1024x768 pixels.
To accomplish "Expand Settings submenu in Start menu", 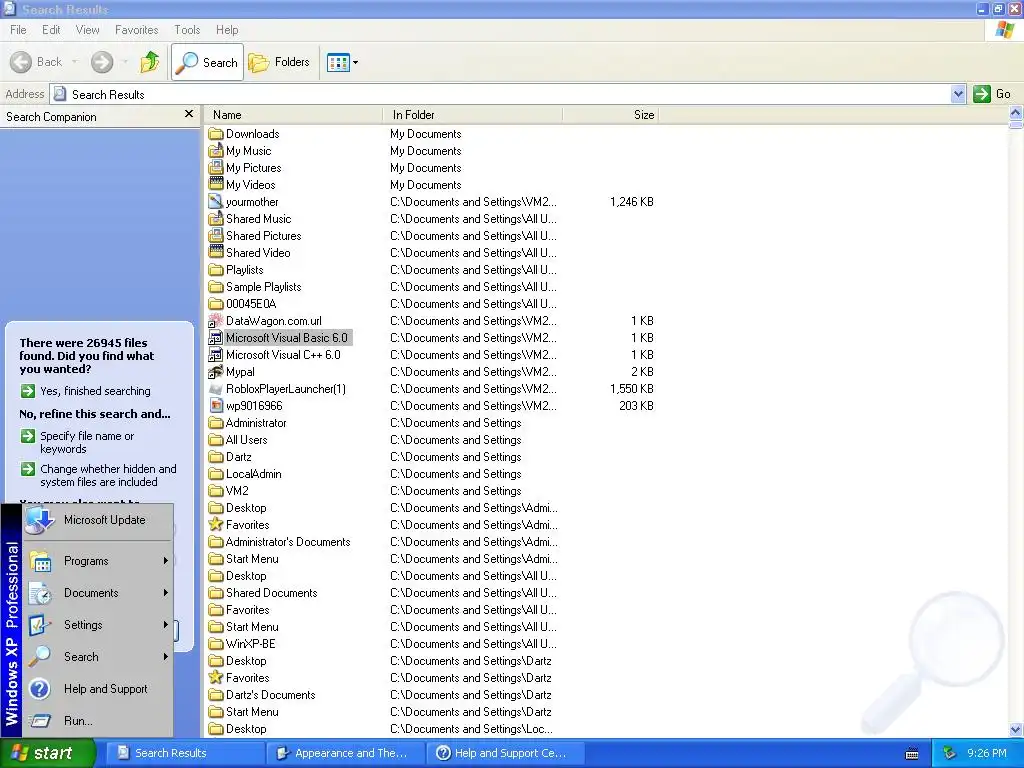I will coord(98,625).
